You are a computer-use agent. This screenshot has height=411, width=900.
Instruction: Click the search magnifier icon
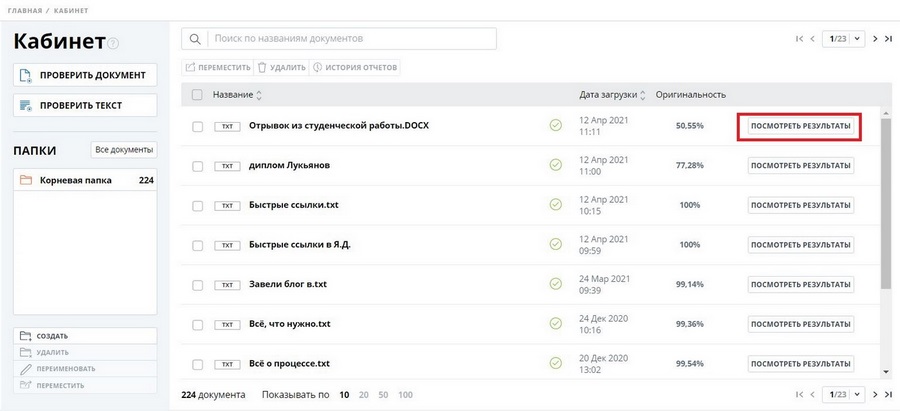[195, 39]
